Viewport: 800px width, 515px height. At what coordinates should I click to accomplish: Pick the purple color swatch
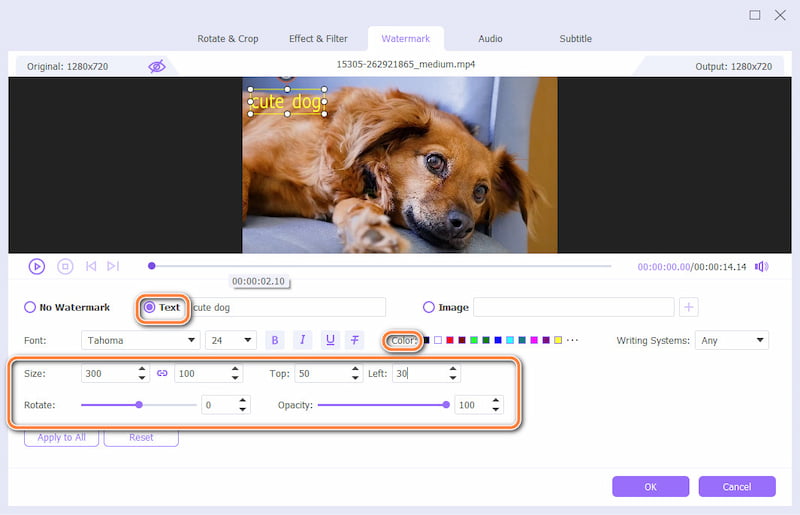point(546,340)
